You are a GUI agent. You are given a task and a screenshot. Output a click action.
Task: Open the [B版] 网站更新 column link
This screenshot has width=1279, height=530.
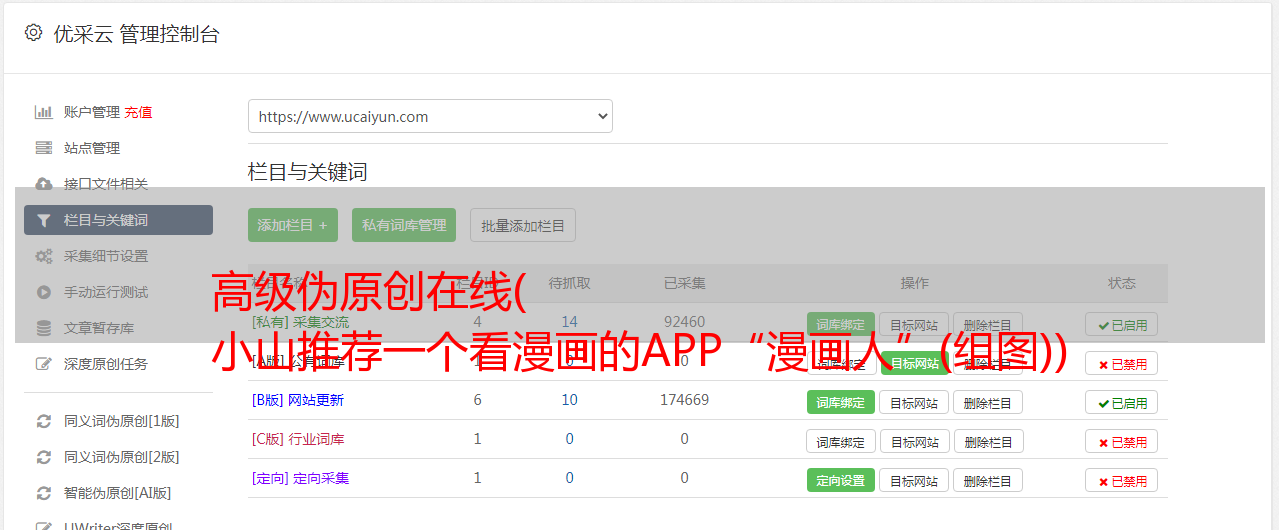(298, 400)
